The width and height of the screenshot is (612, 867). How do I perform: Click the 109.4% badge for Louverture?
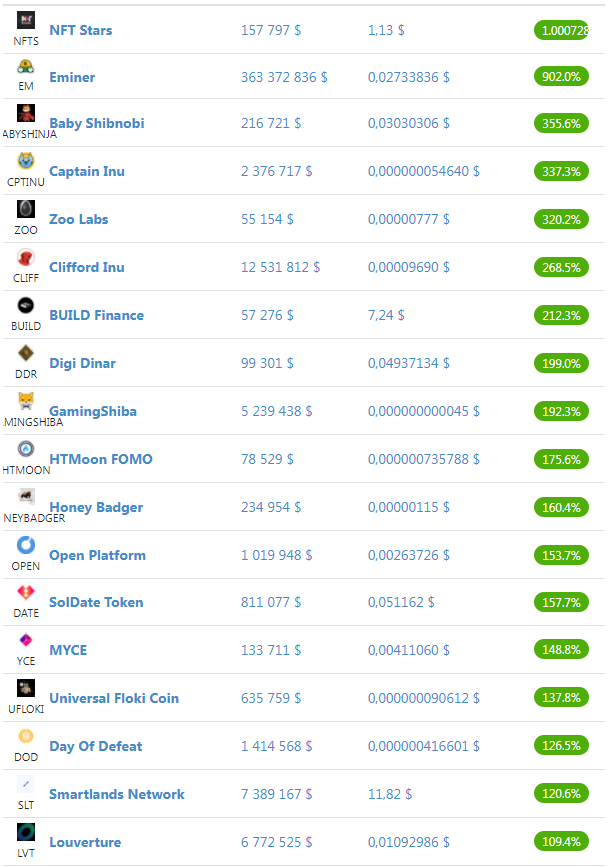coord(561,842)
